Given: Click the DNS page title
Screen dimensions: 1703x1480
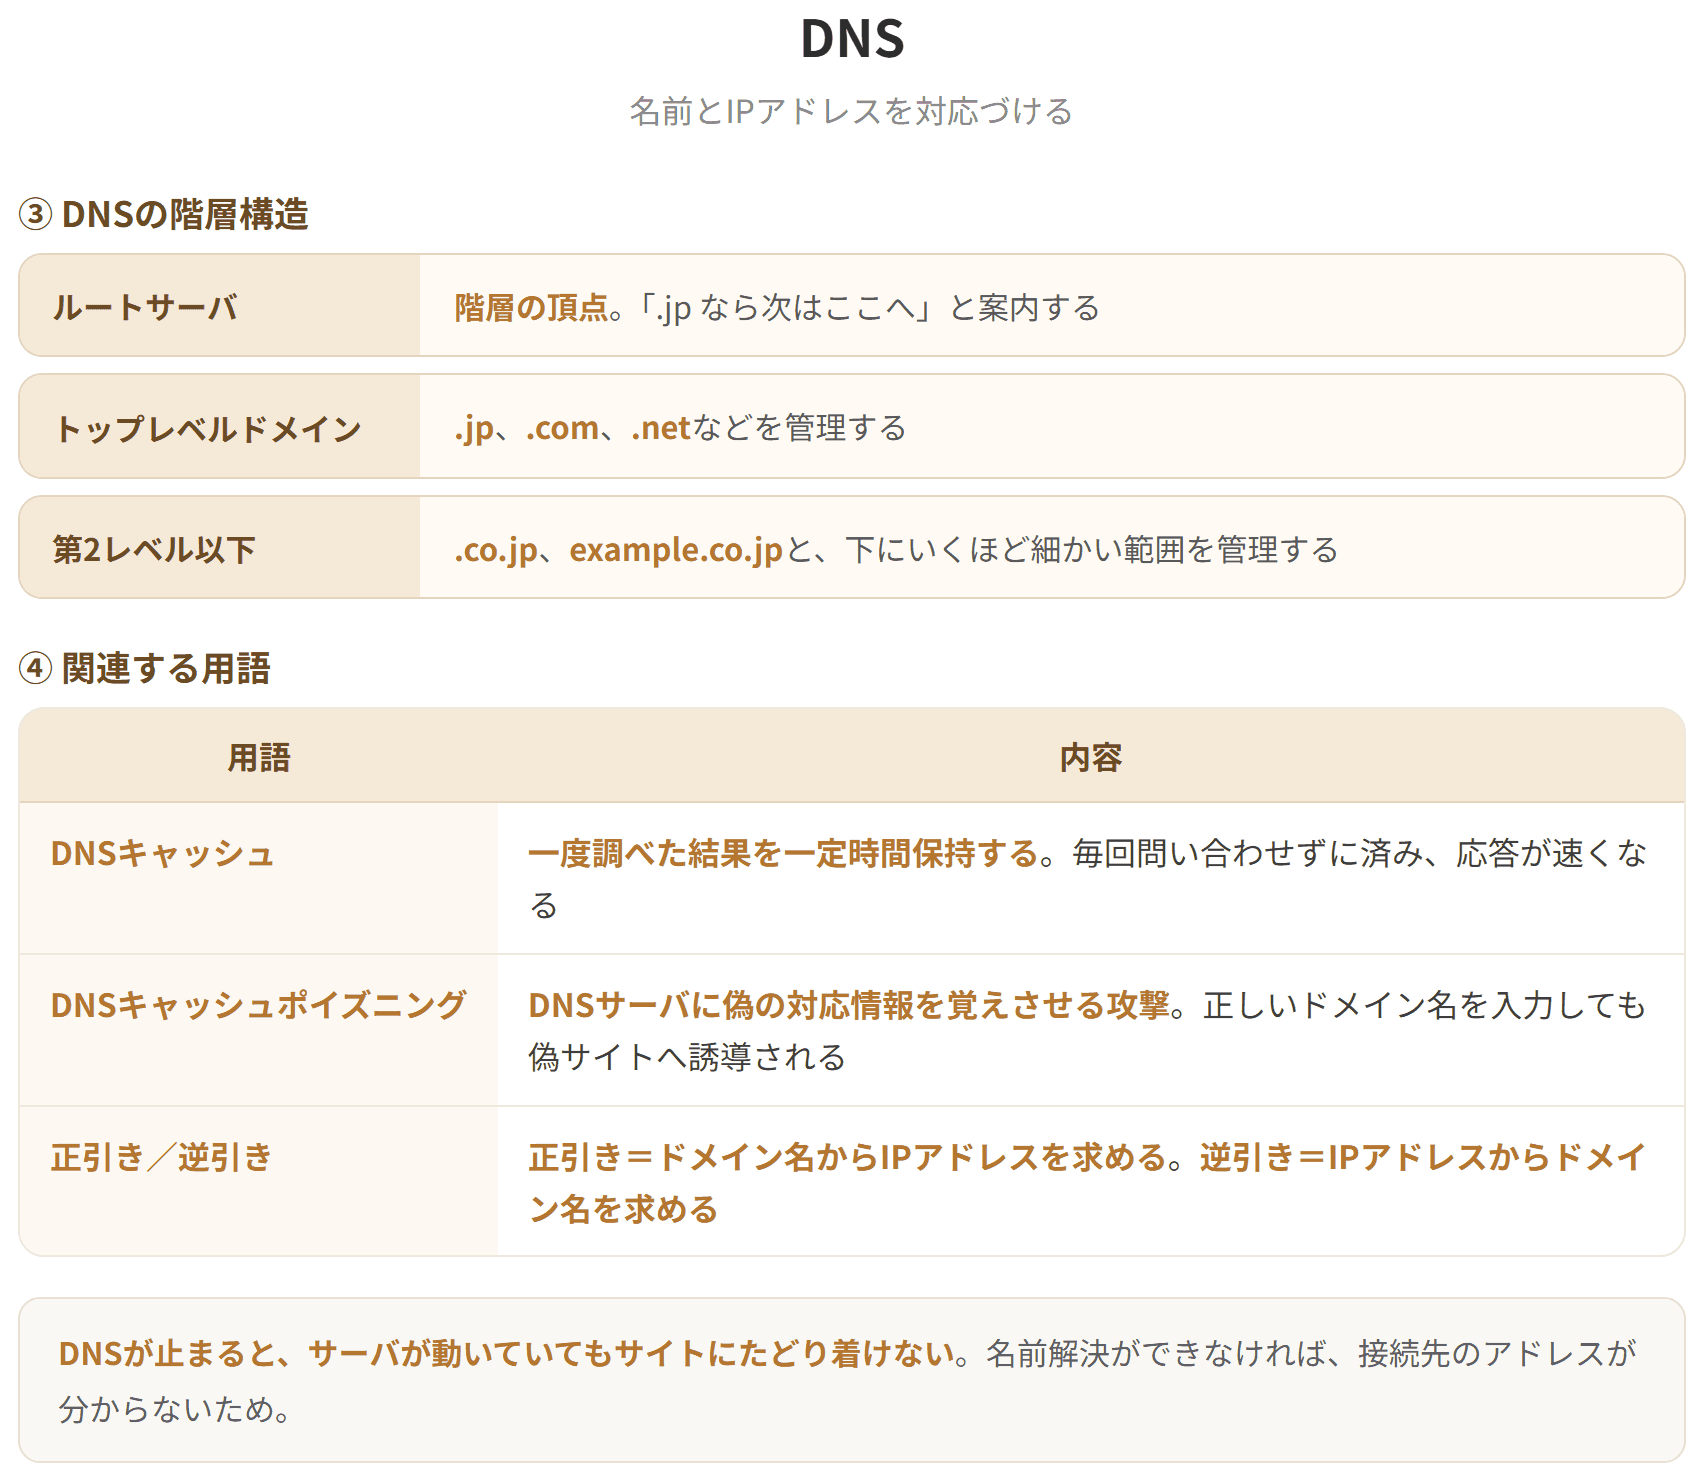Looking at the screenshot, I should point(852,39).
